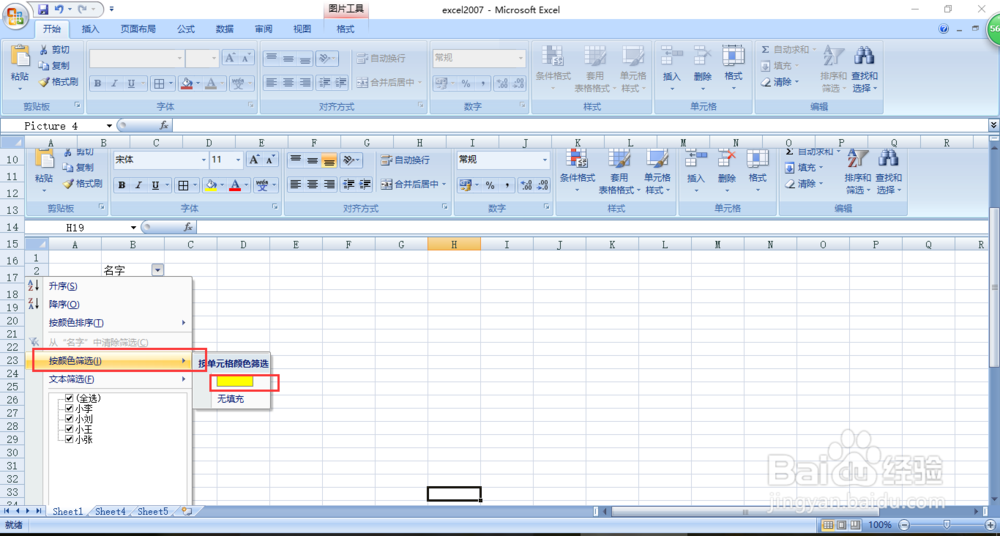Click Bold B button in main greyed ribbon
Screen dimensions: 1000x536
click(x=98, y=84)
